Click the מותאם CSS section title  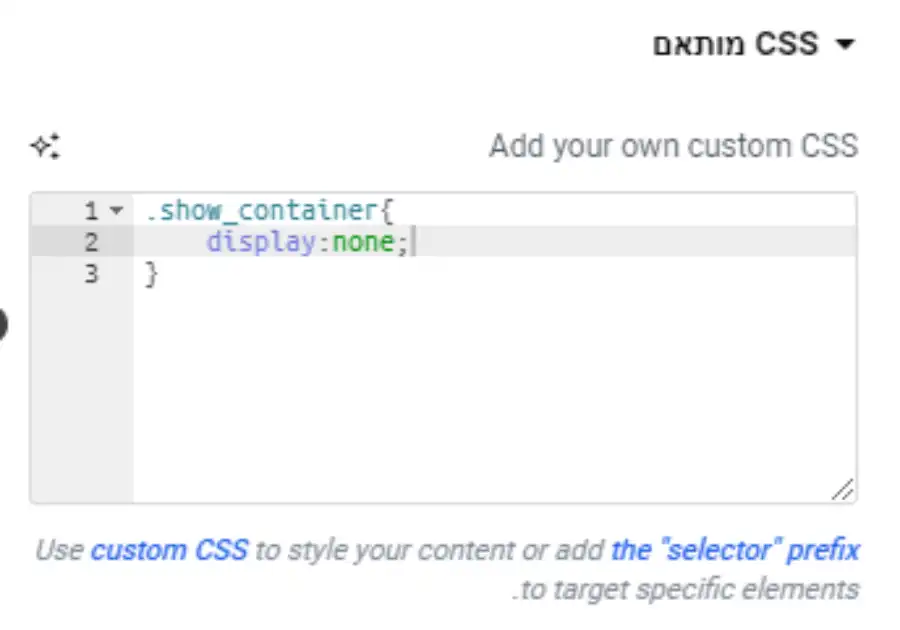tap(735, 44)
